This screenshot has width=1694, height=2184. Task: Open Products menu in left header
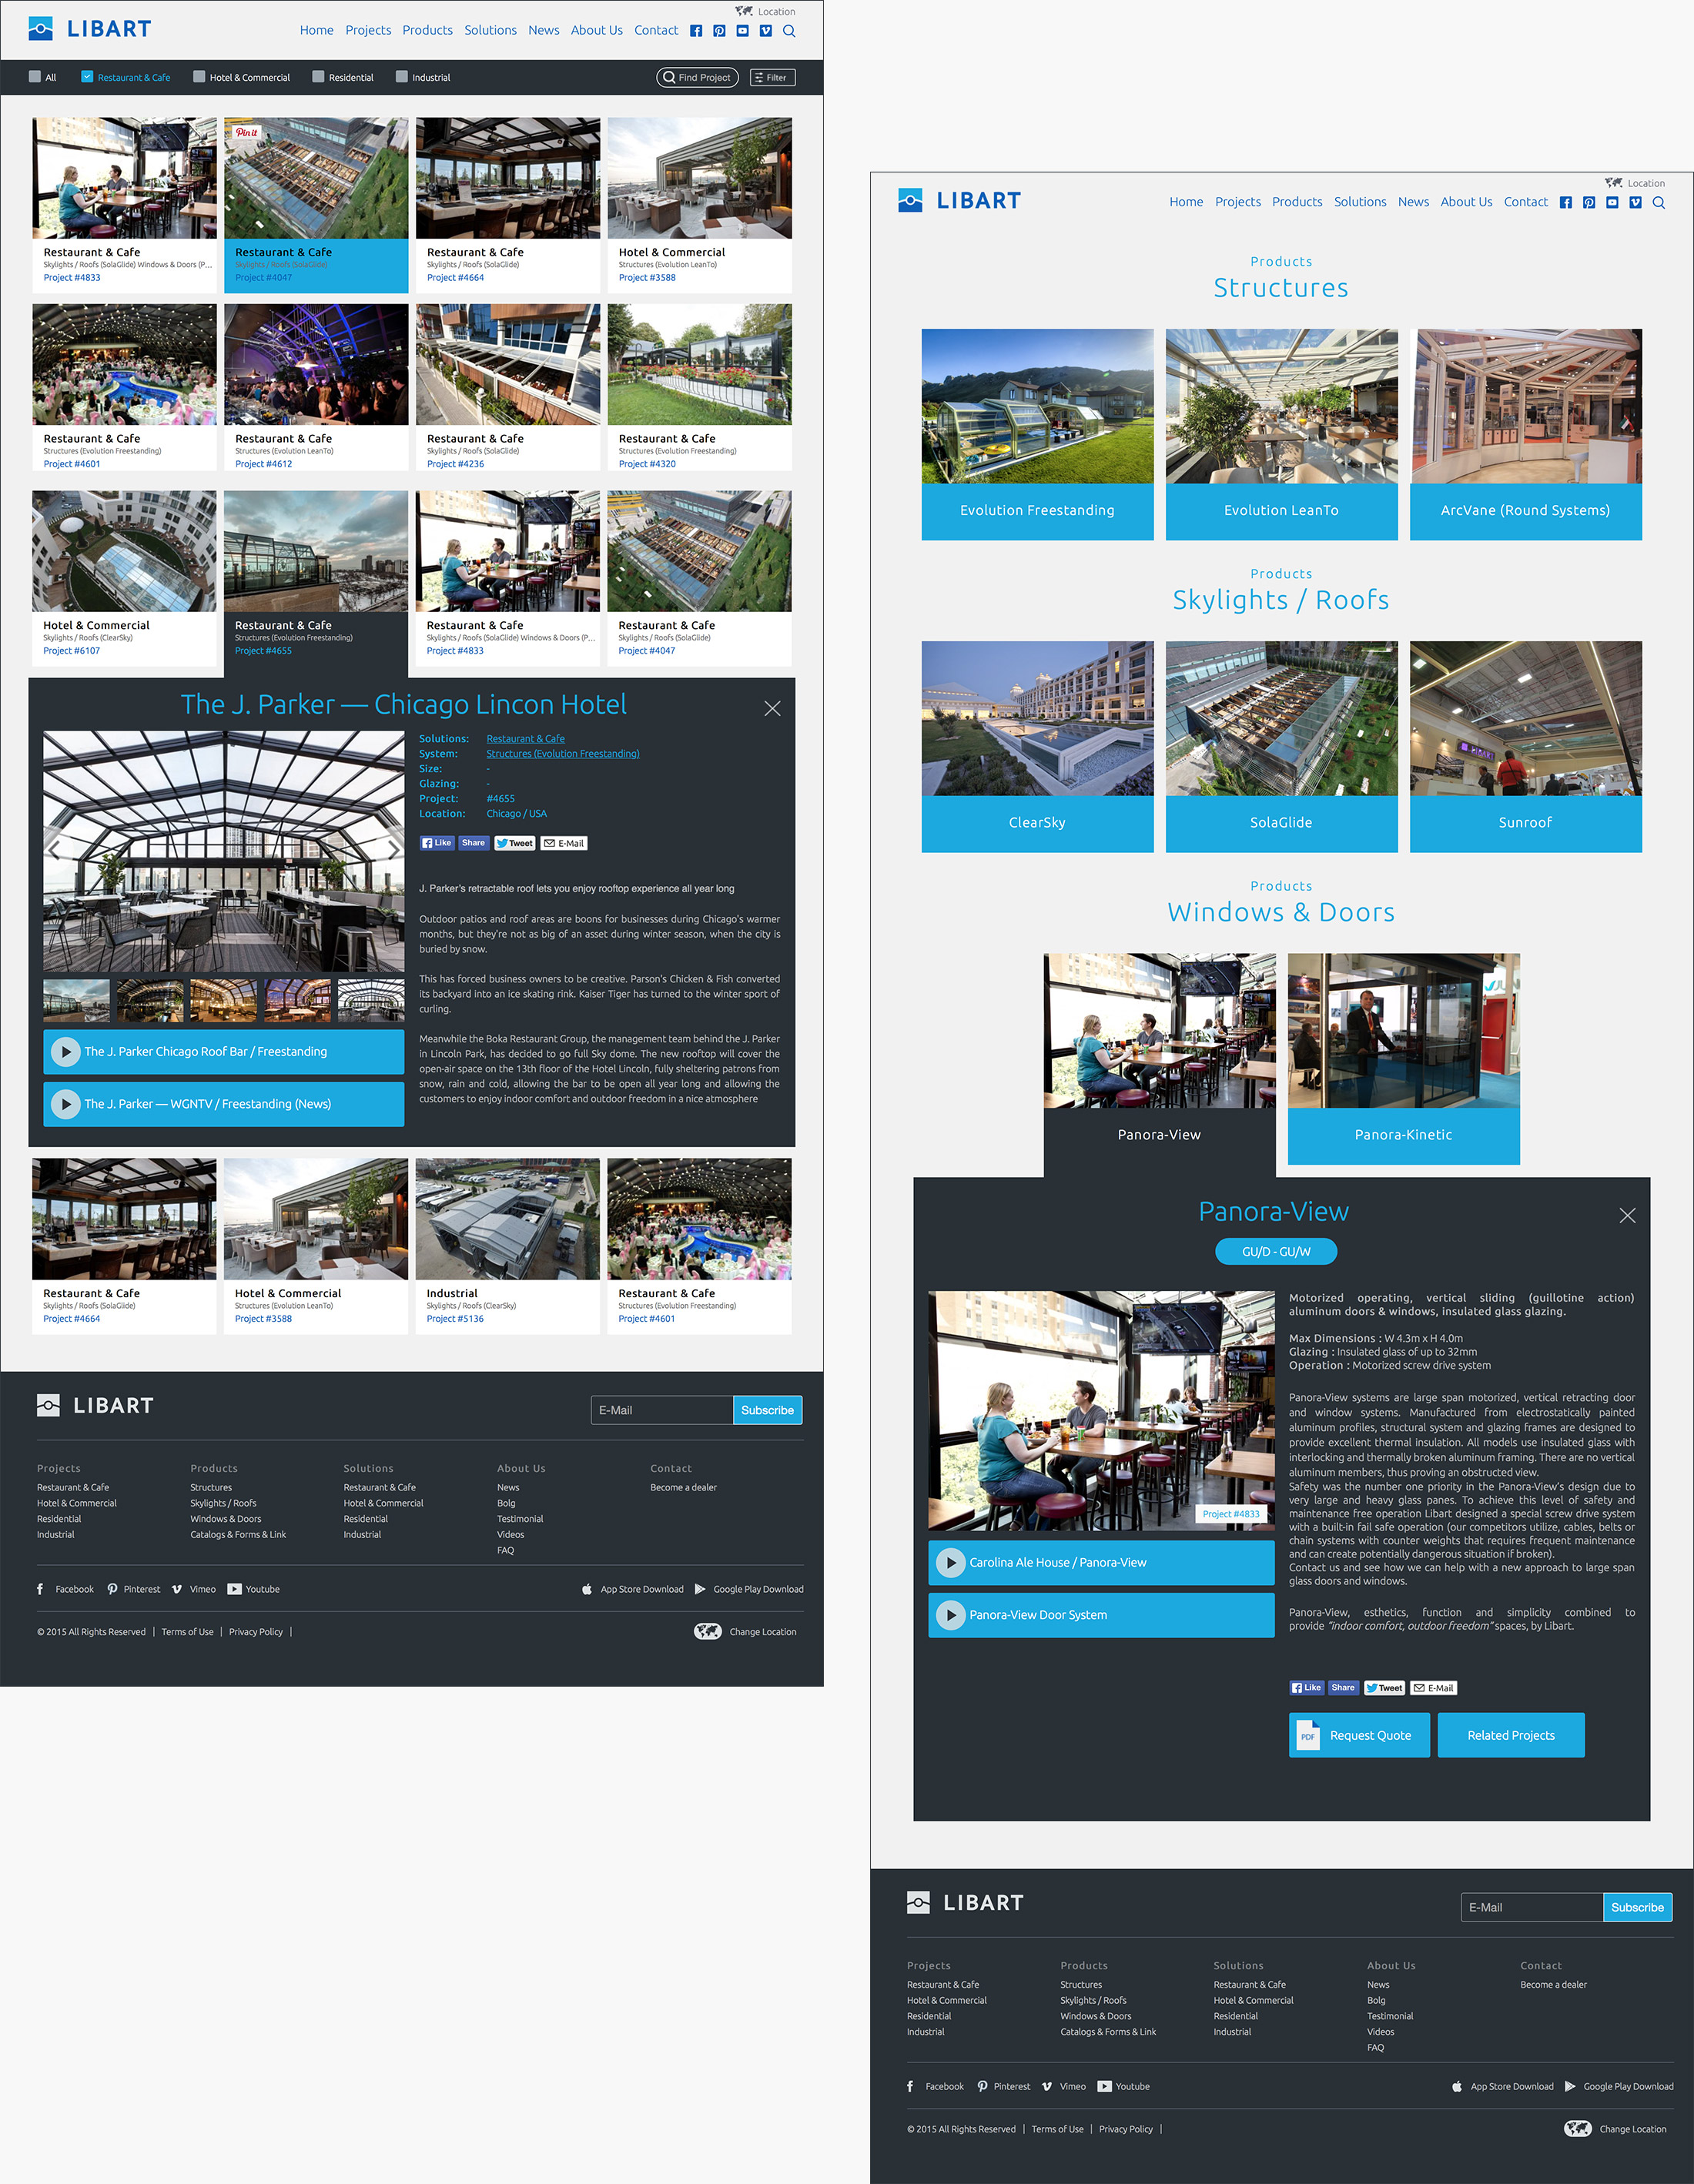[x=427, y=30]
